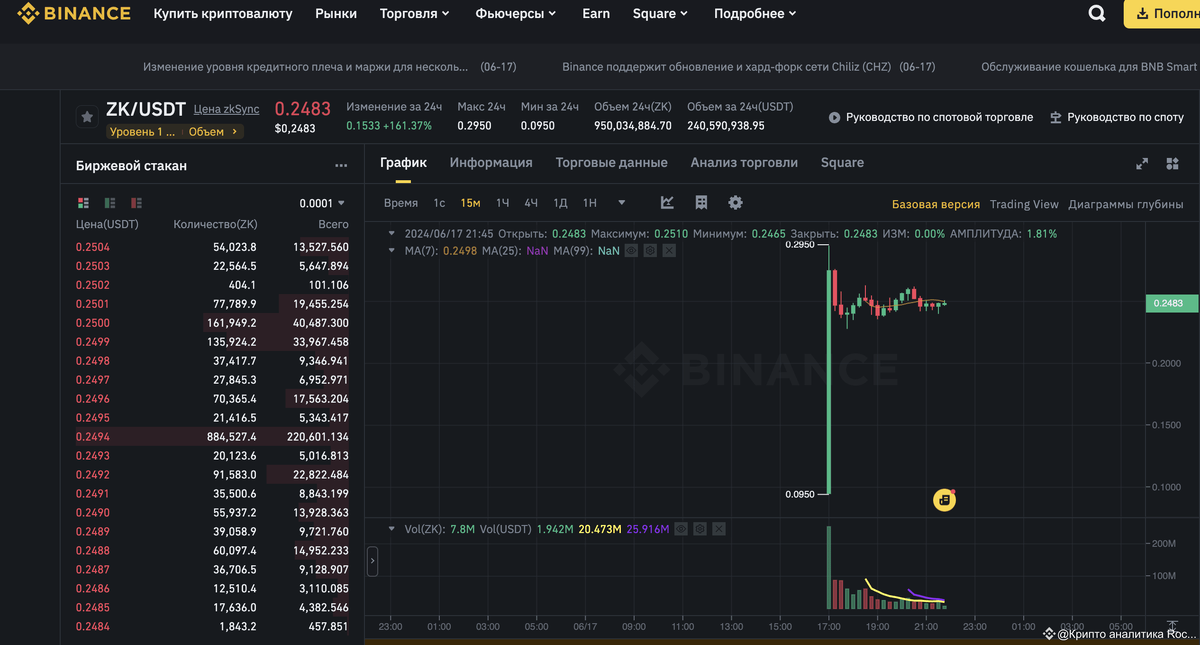Image resolution: width=1200 pixels, height=645 pixels.
Task: Remove the MA indicator
Action: click(669, 250)
